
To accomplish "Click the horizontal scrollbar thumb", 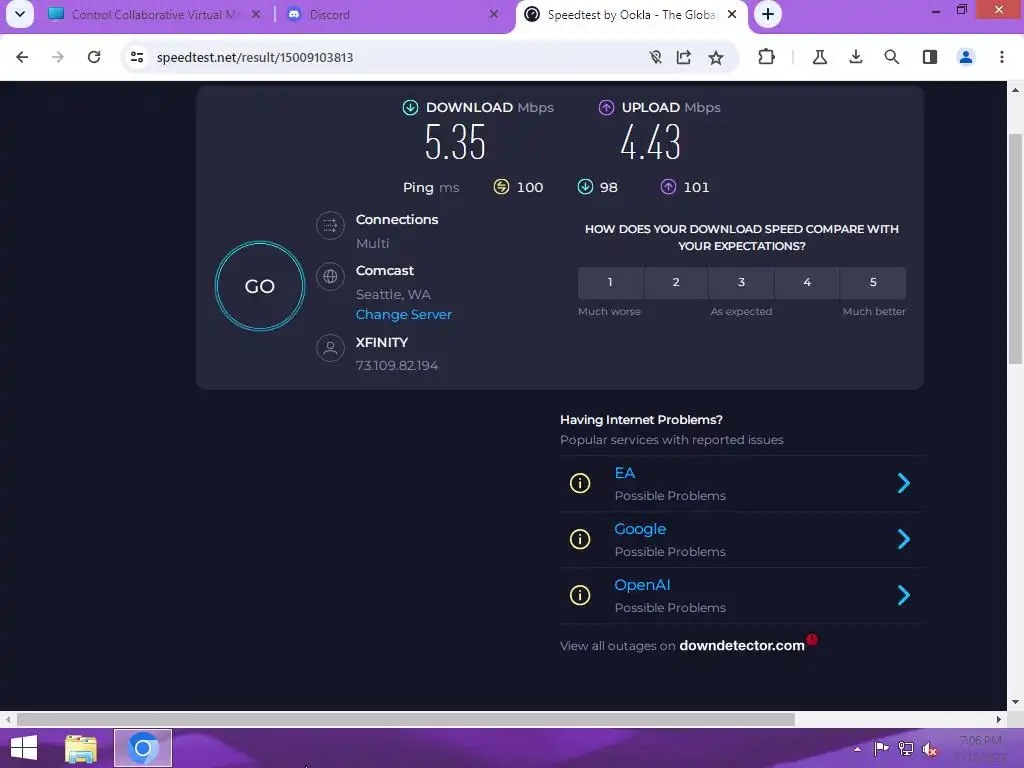I will 406,720.
